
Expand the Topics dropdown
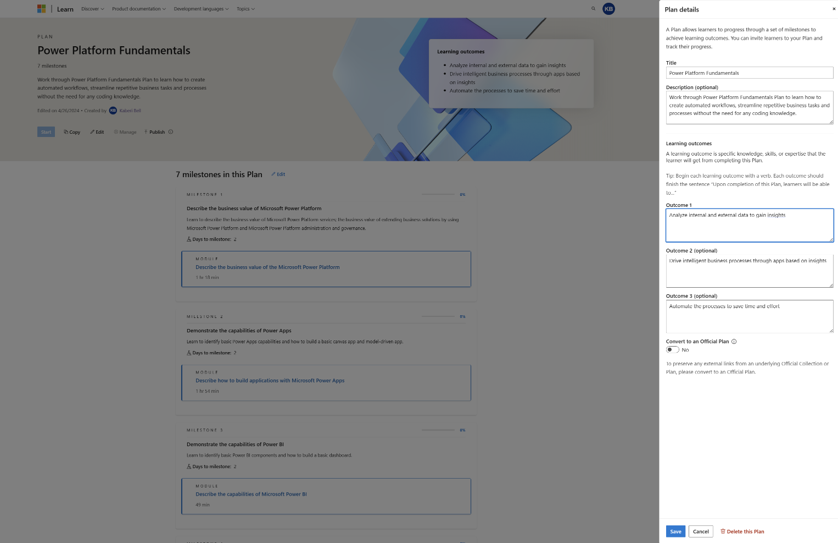[x=245, y=9]
